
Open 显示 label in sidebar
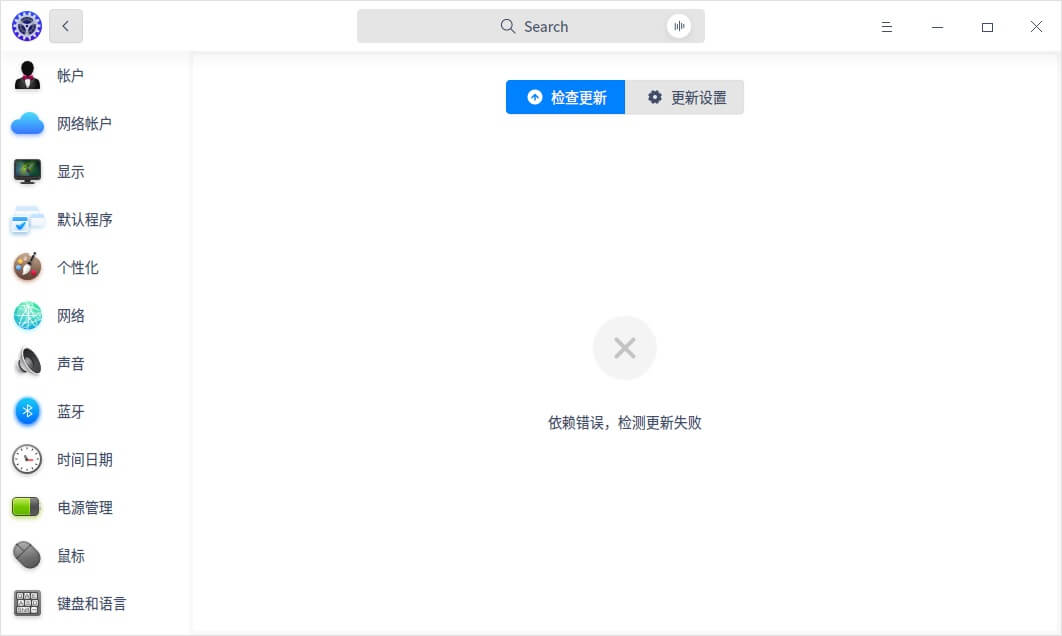(70, 171)
